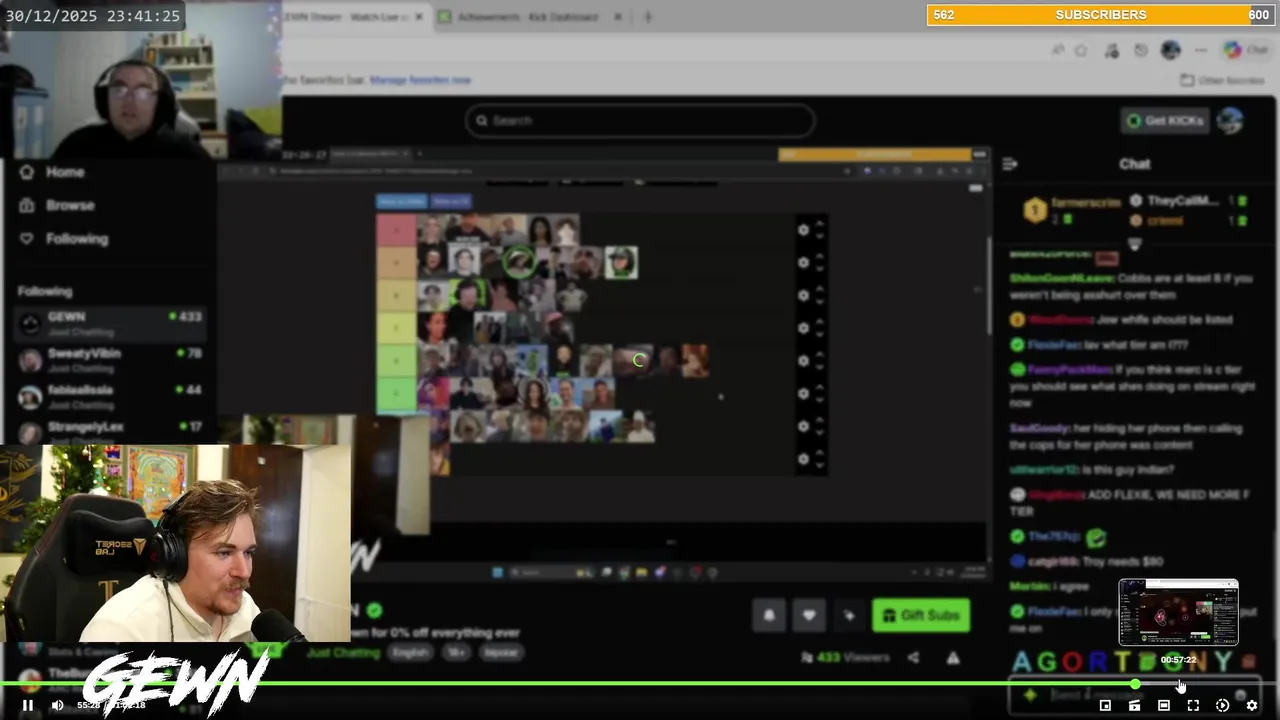Collapse the Chat panel arrow icon
Screen dimensions: 1280x720
[1010, 164]
